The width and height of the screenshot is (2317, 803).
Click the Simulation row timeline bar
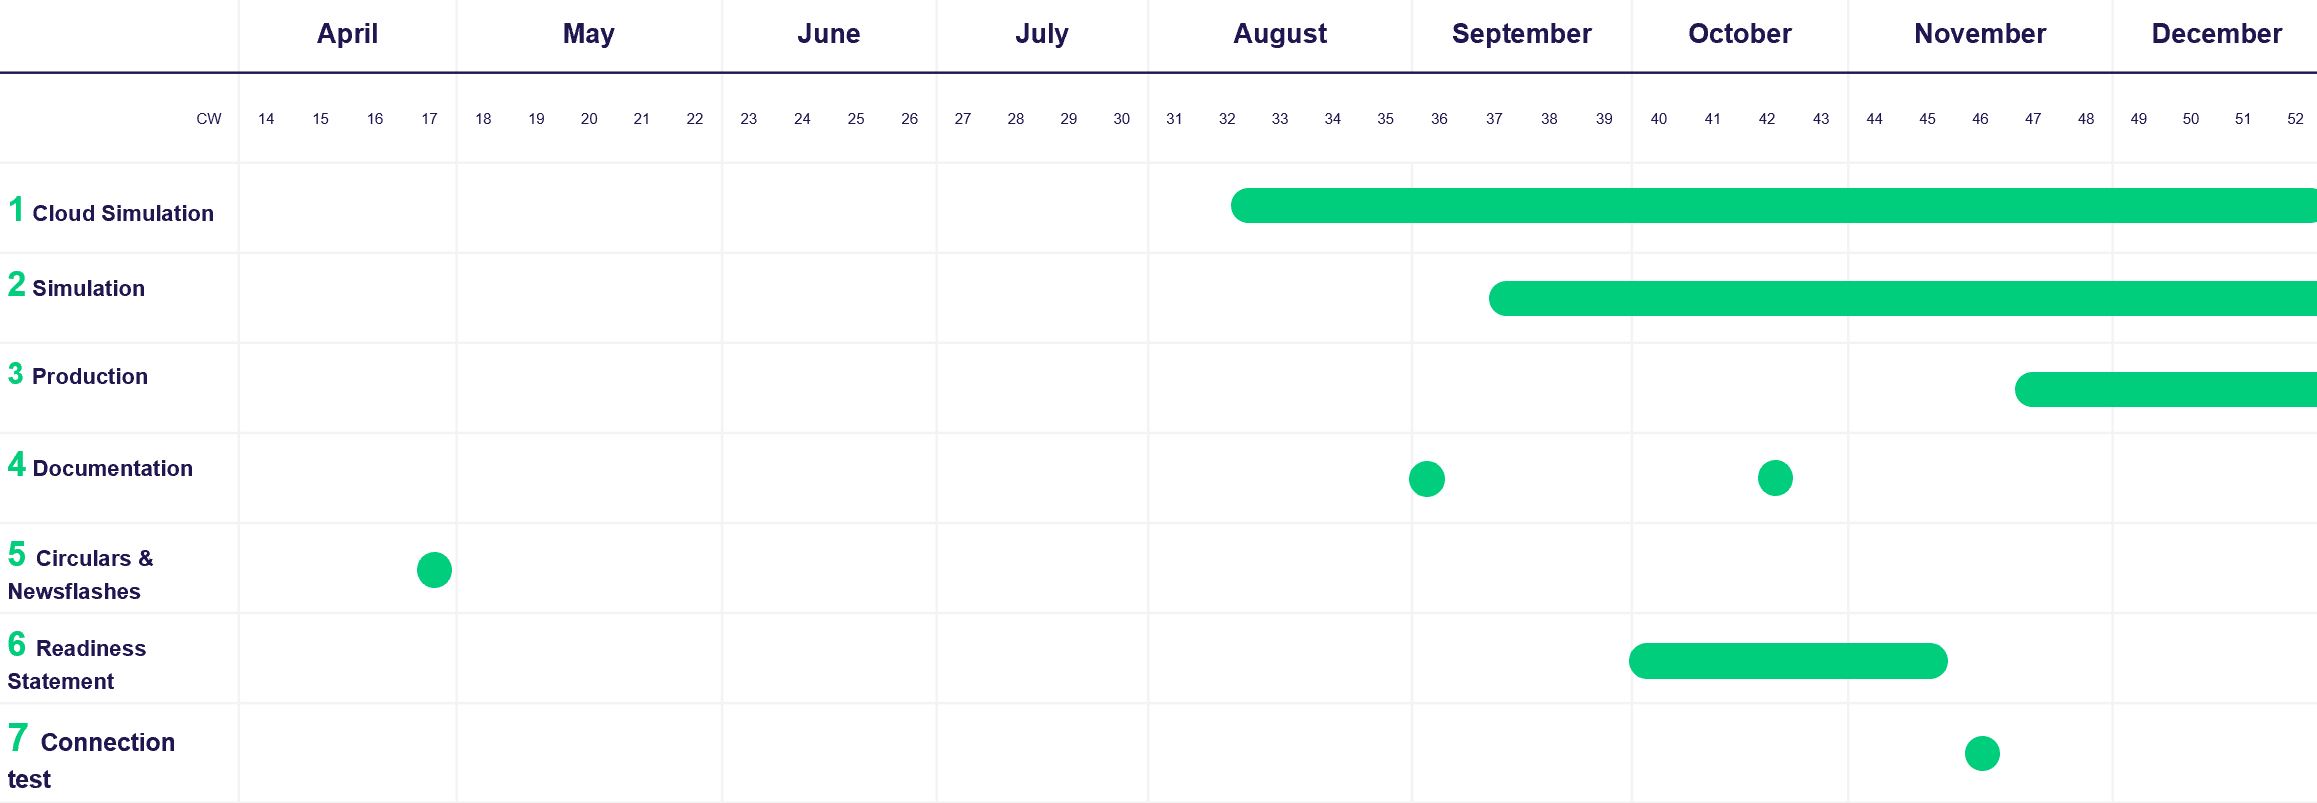[x=1900, y=298]
